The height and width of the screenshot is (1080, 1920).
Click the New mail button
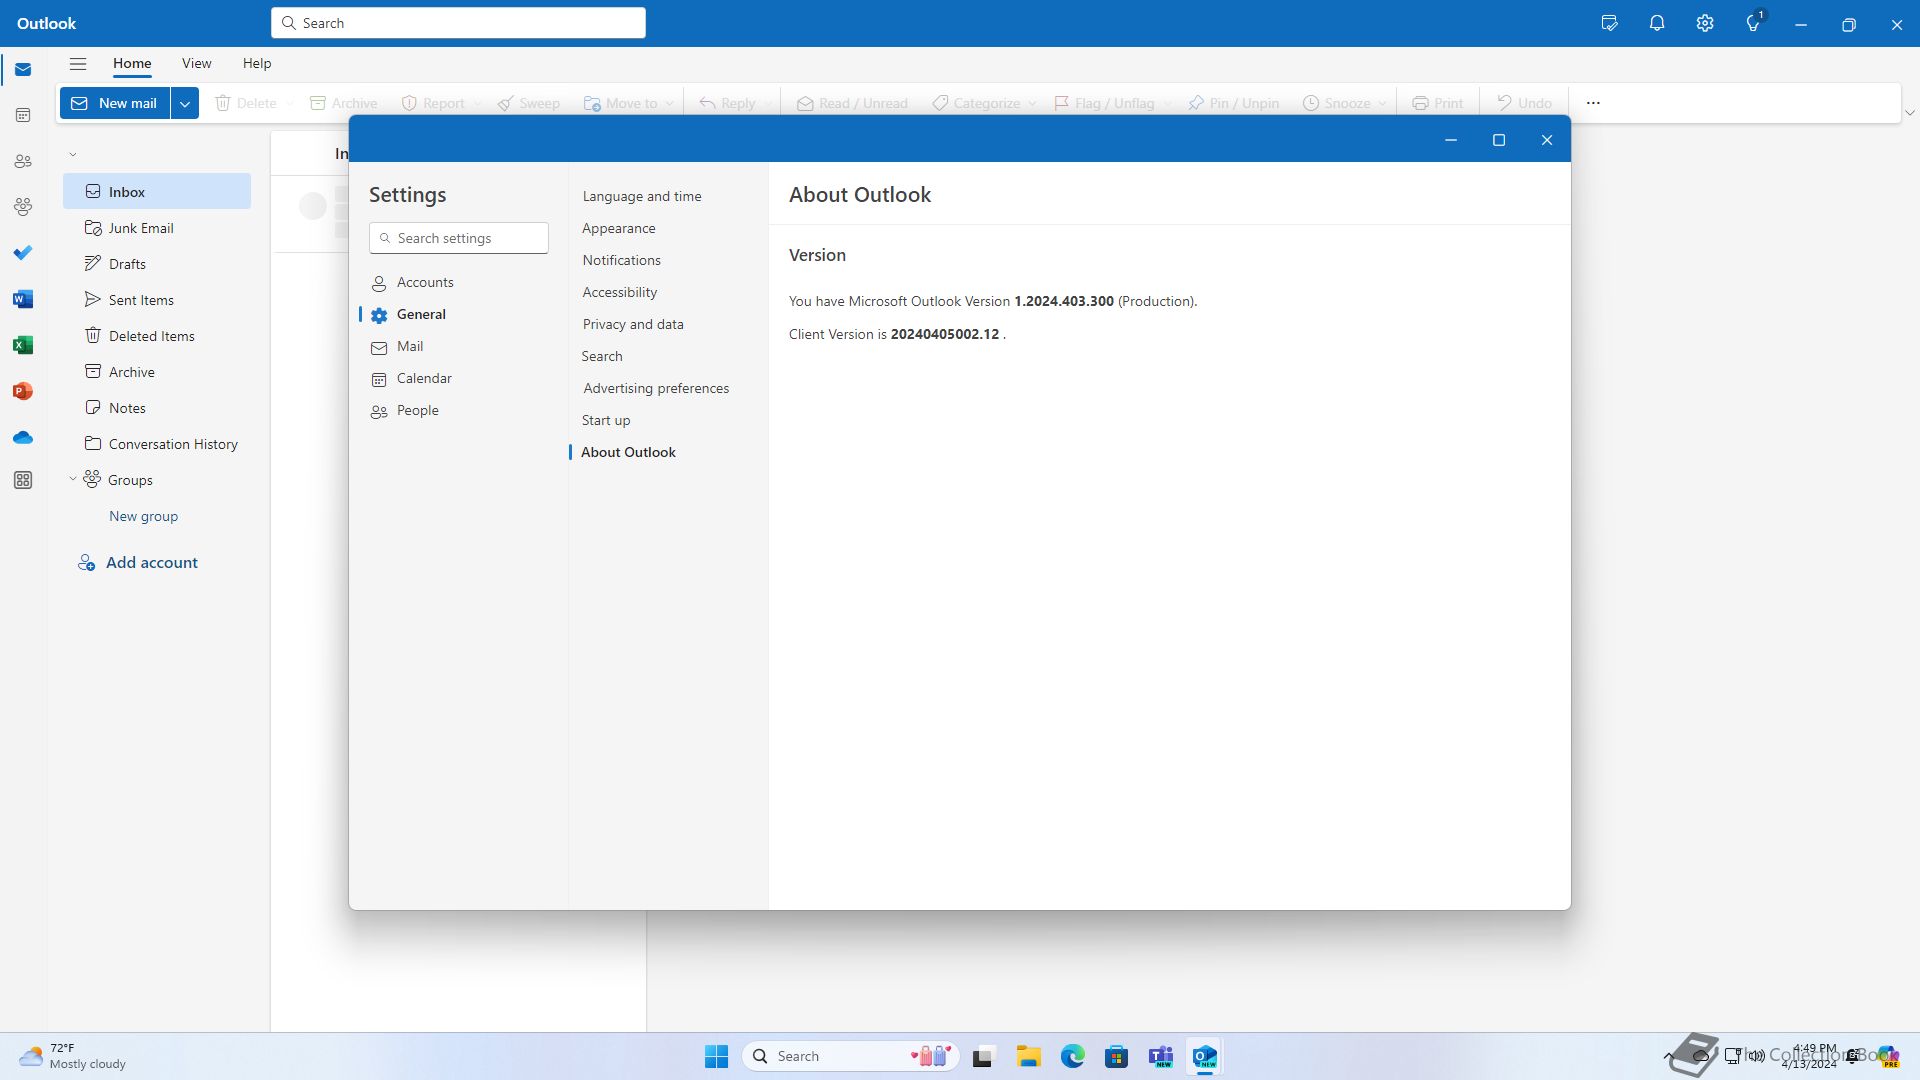(x=115, y=103)
